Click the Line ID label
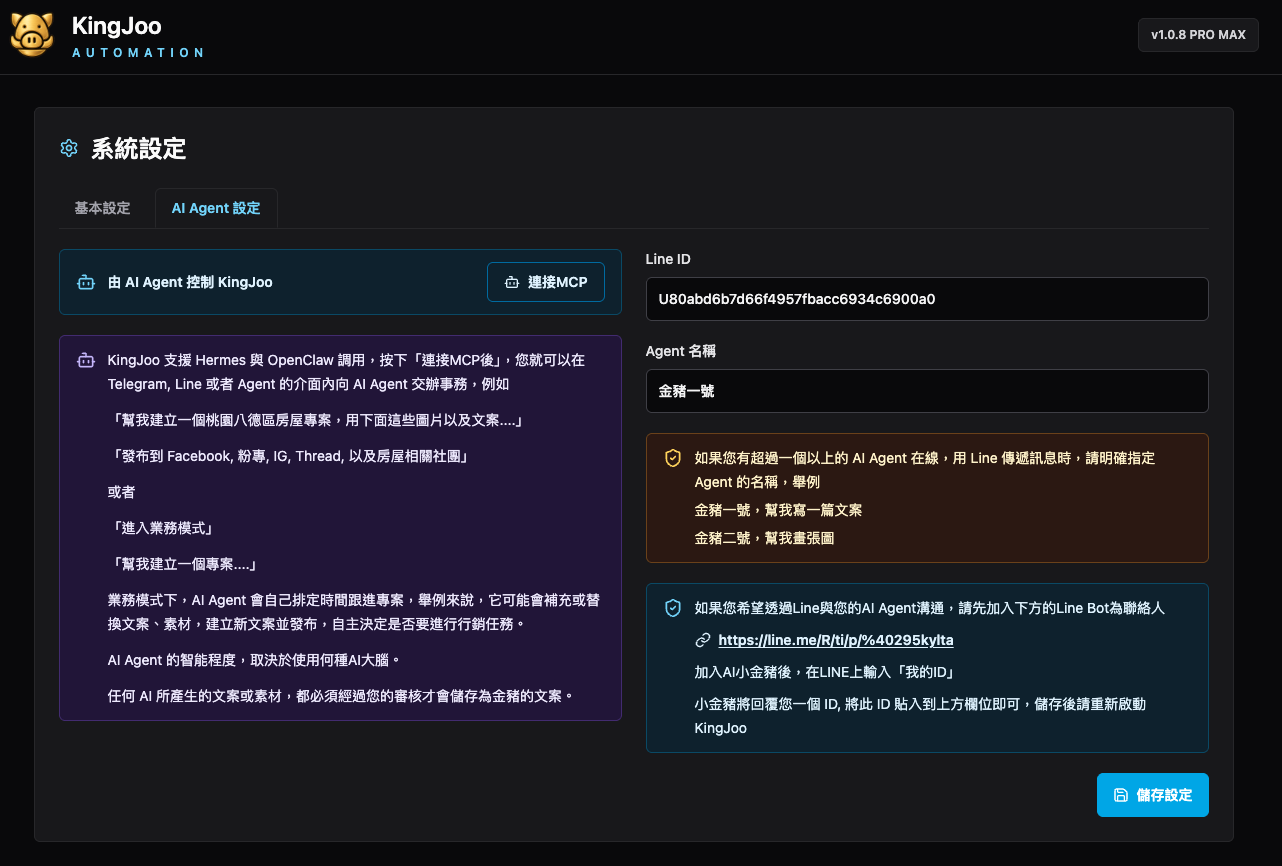The image size is (1282, 866). click(x=668, y=259)
